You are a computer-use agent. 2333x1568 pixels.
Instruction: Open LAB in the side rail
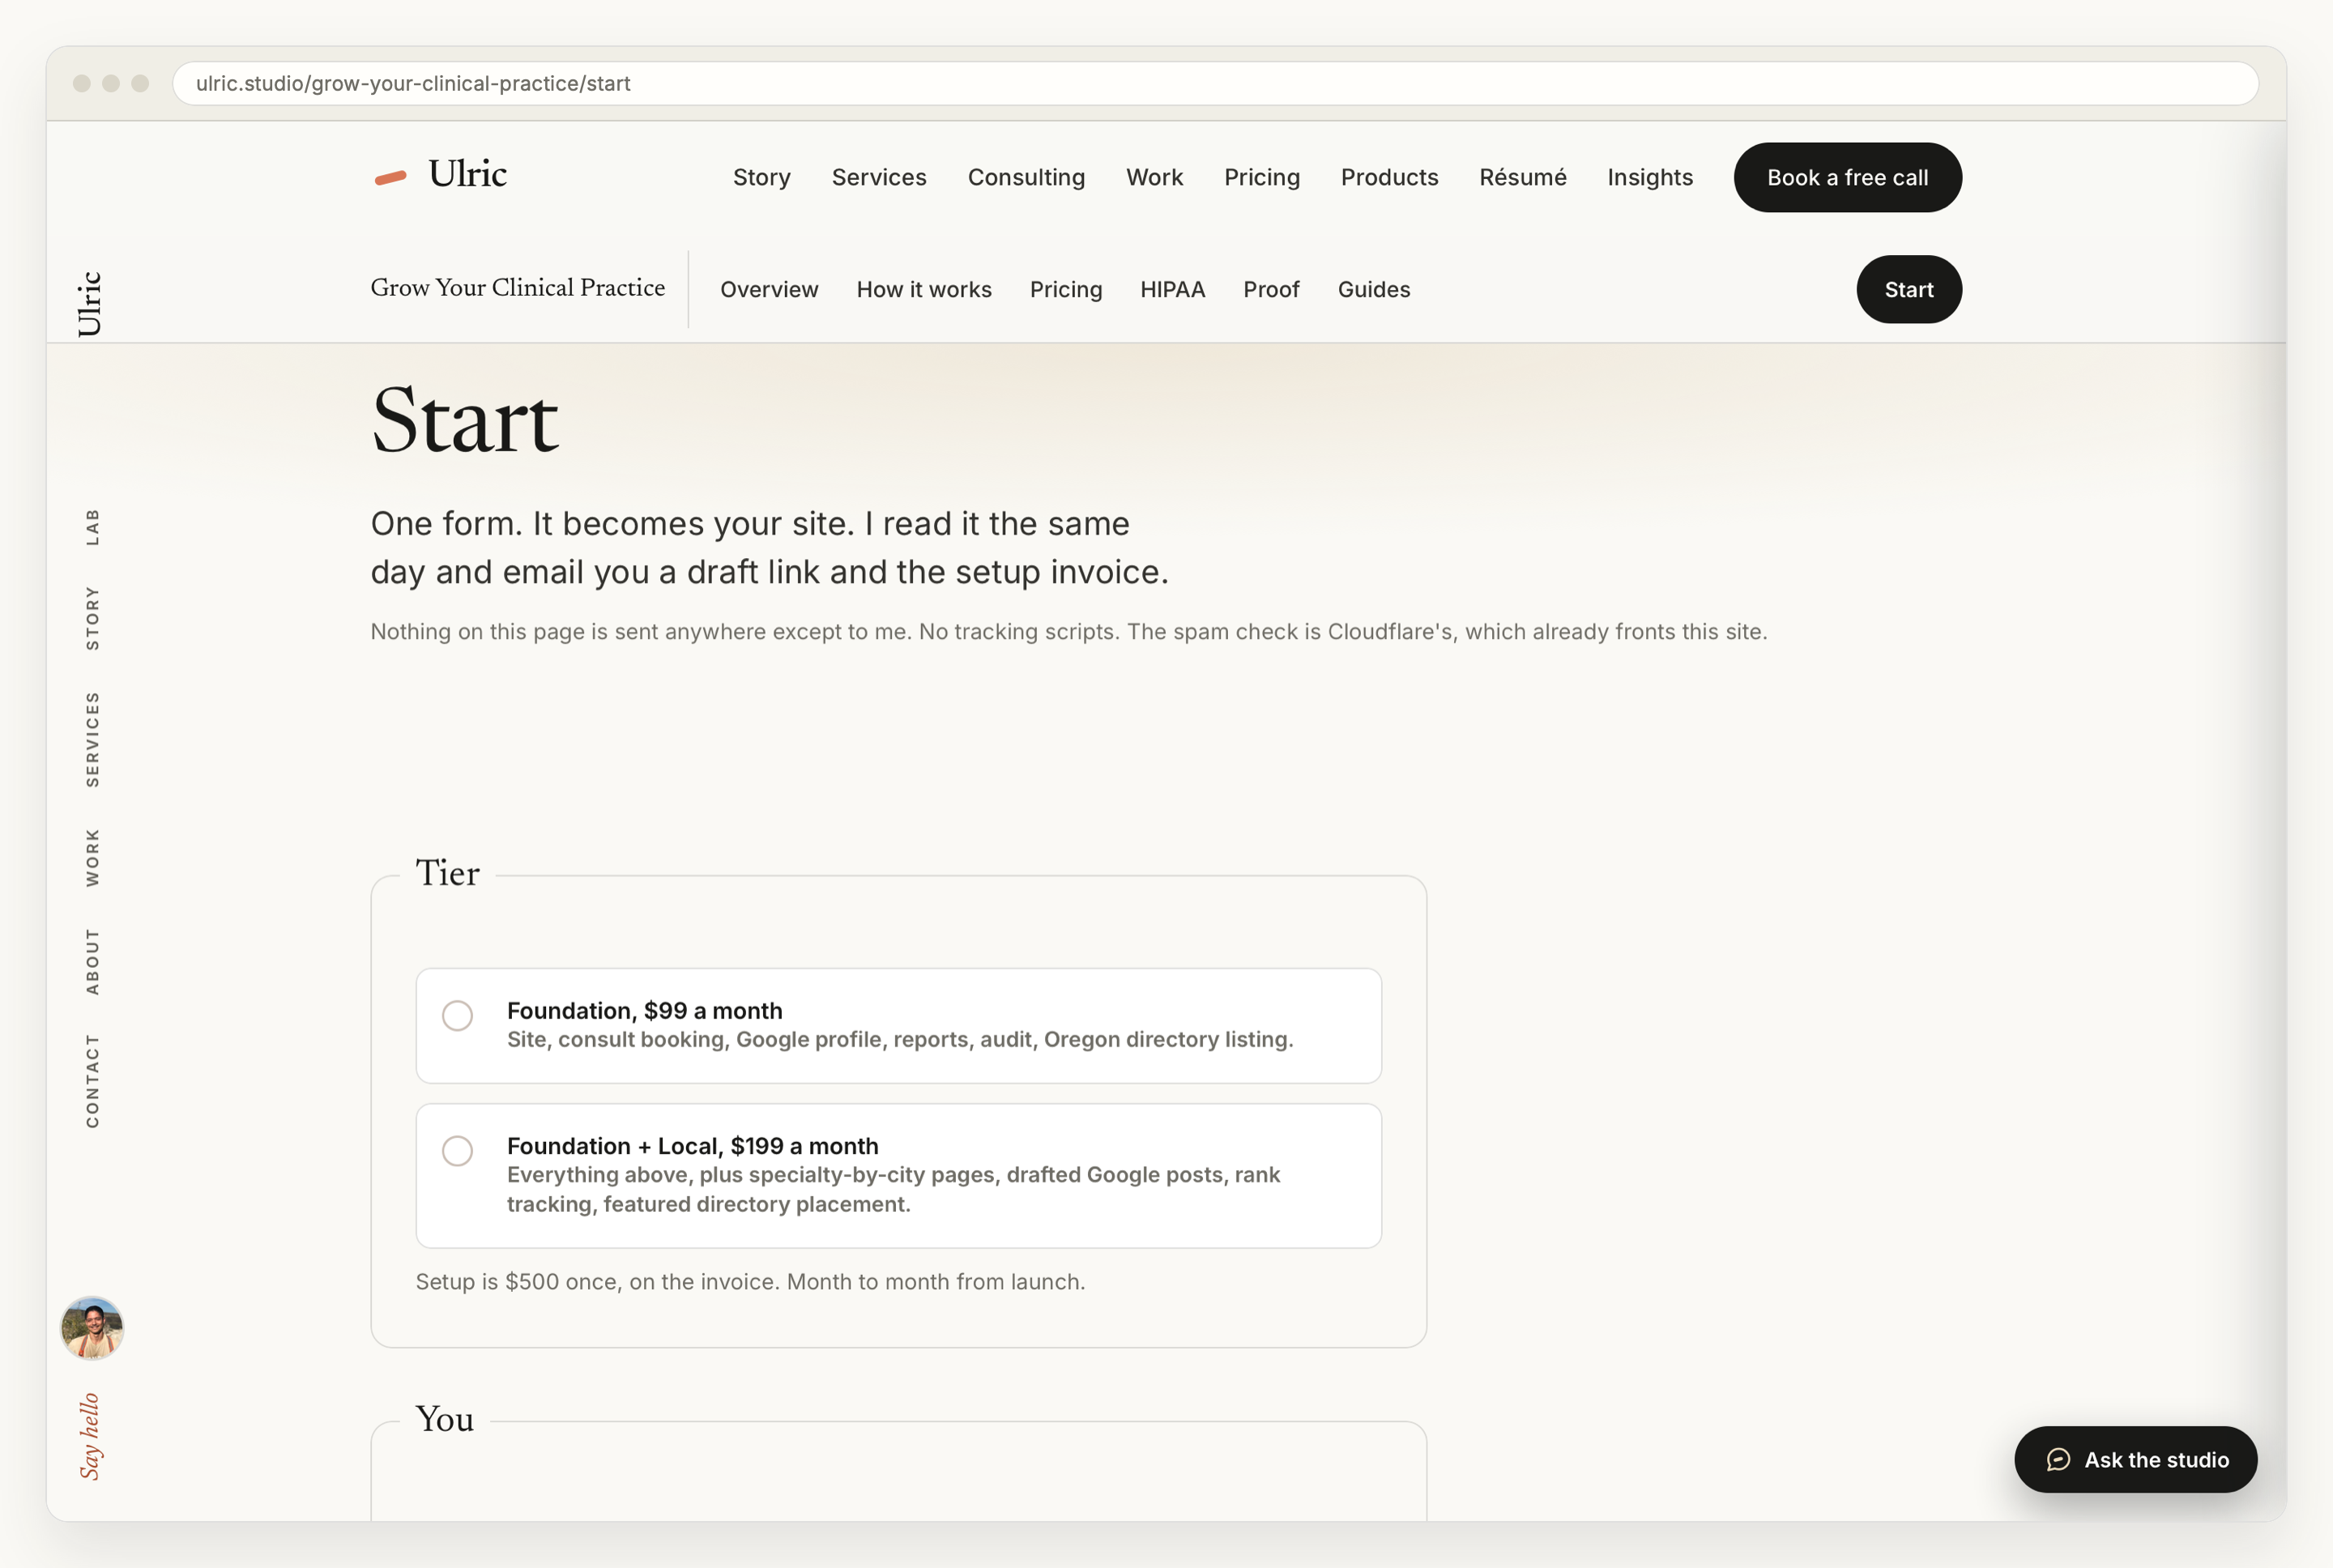coord(92,527)
